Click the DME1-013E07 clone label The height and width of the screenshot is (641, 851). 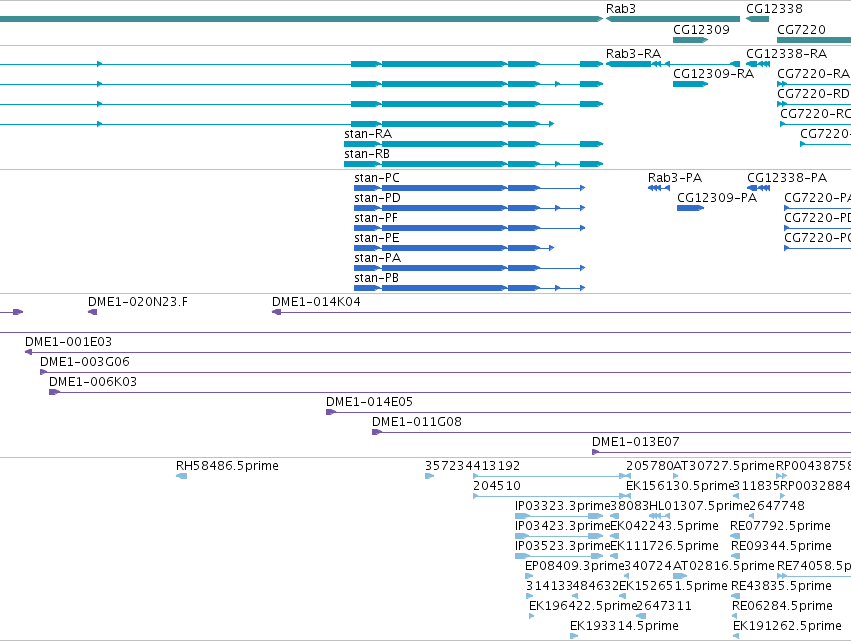(636, 443)
